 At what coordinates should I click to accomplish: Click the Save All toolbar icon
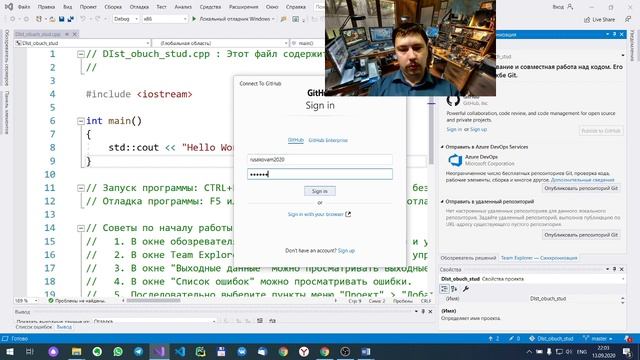point(70,19)
